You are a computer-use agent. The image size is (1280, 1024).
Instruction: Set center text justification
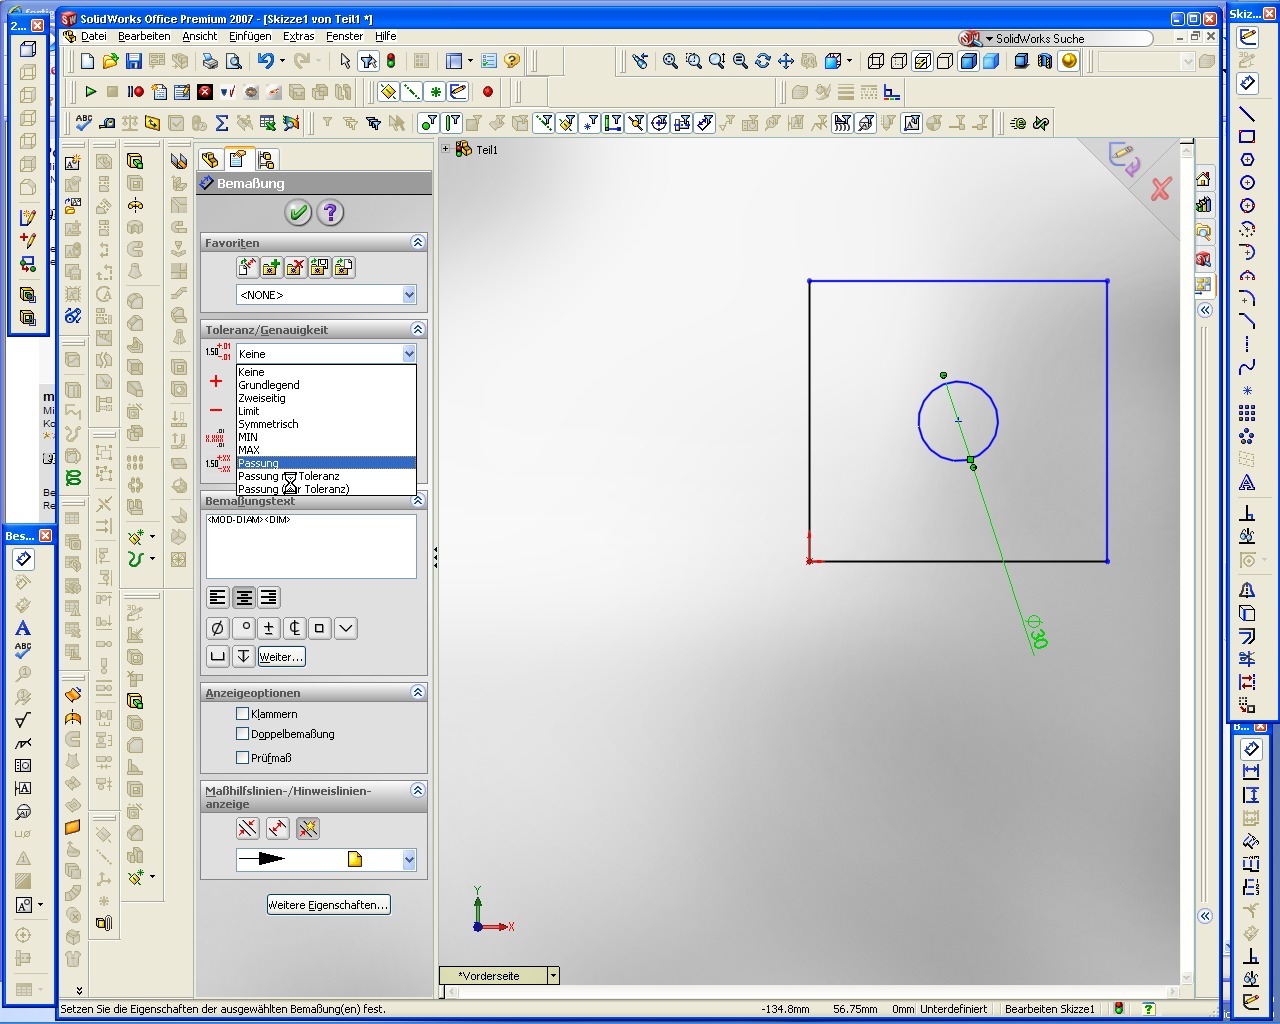(243, 597)
